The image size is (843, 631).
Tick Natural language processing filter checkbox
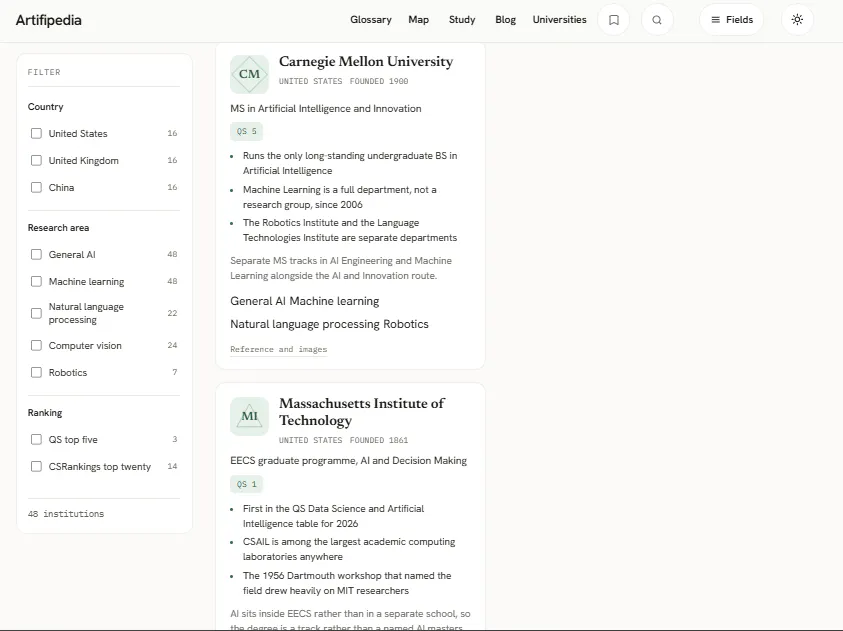click(36, 313)
